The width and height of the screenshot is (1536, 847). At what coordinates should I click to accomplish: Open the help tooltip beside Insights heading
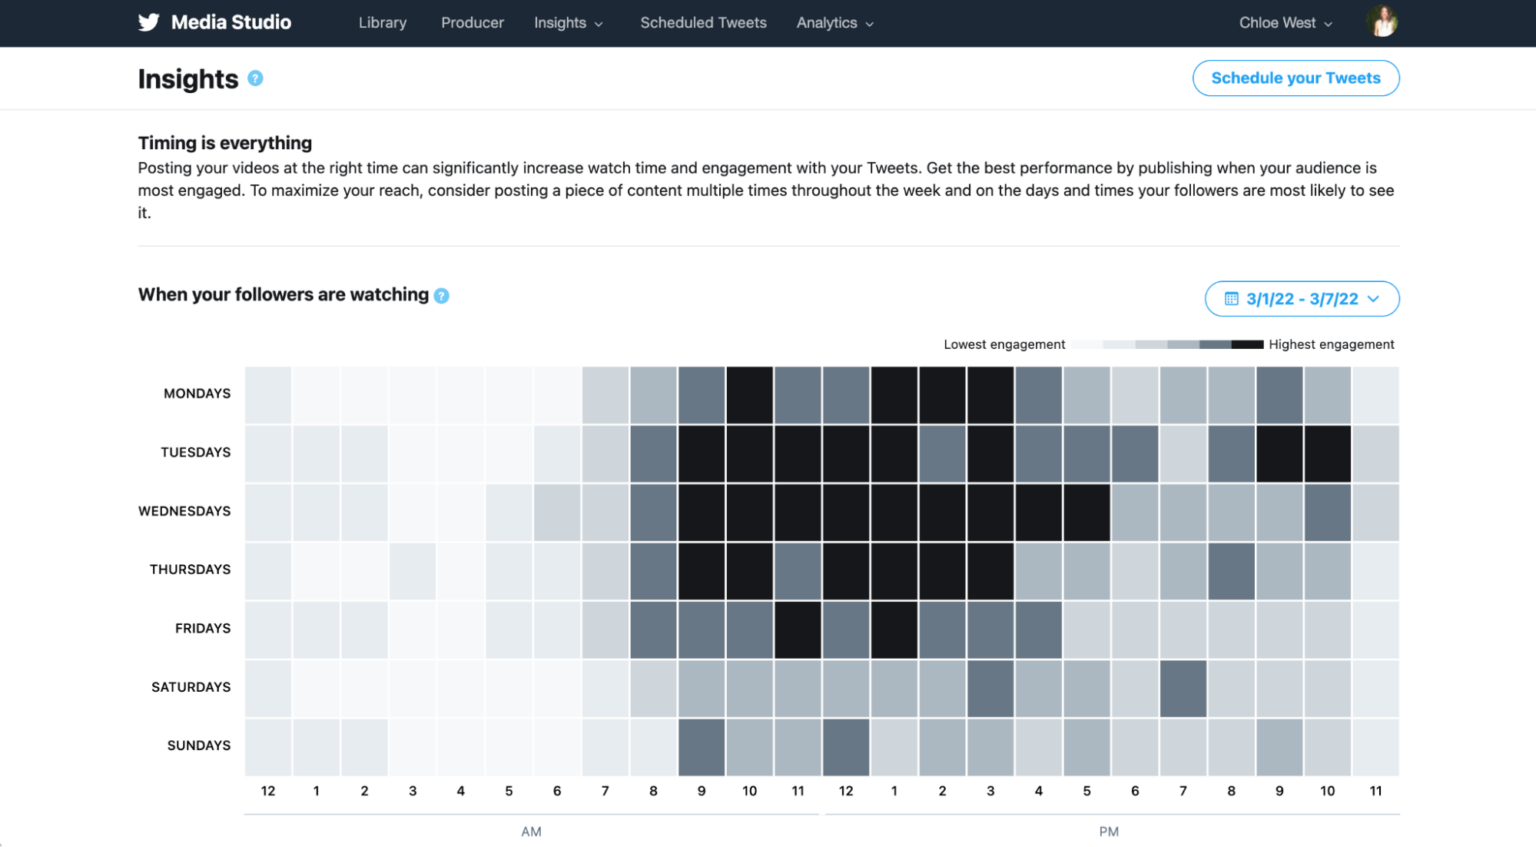(x=256, y=78)
